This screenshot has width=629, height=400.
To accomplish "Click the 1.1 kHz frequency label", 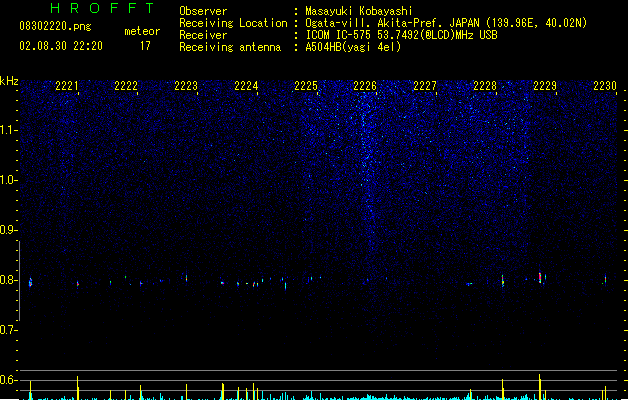I will point(8,130).
